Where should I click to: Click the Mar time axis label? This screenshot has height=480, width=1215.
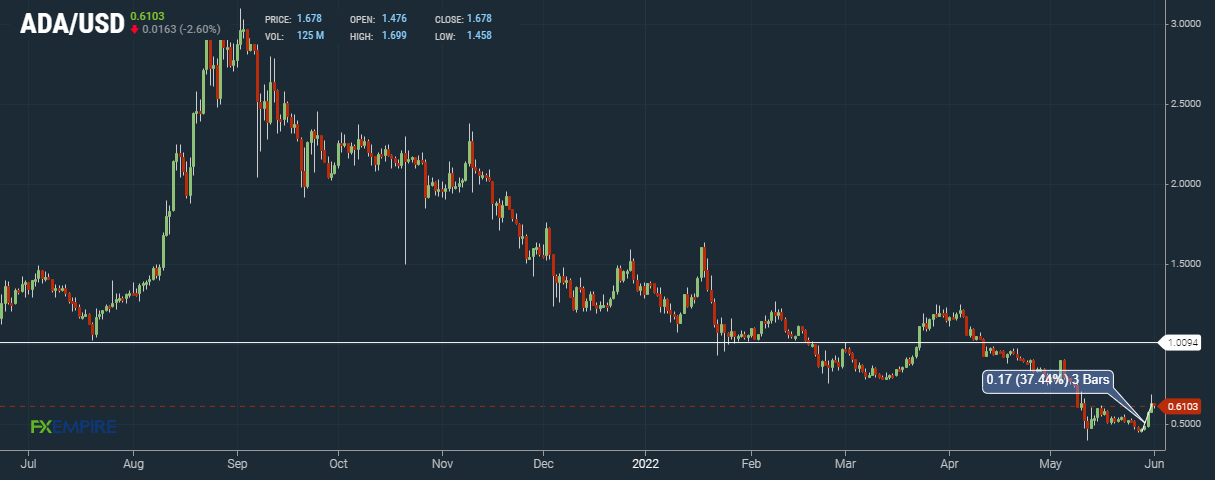846,464
